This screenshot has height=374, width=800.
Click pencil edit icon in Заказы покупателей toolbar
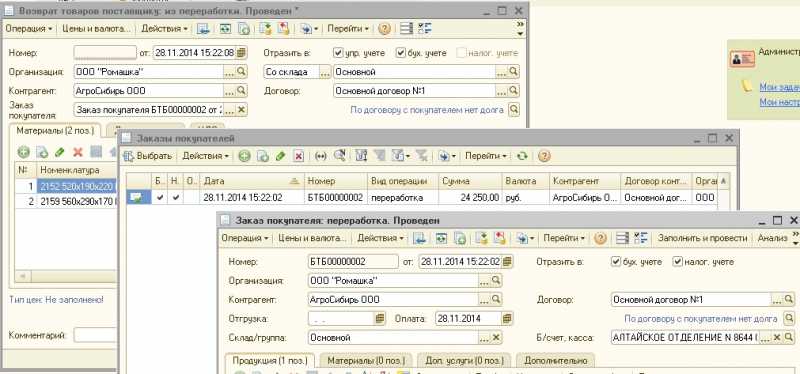click(280, 156)
